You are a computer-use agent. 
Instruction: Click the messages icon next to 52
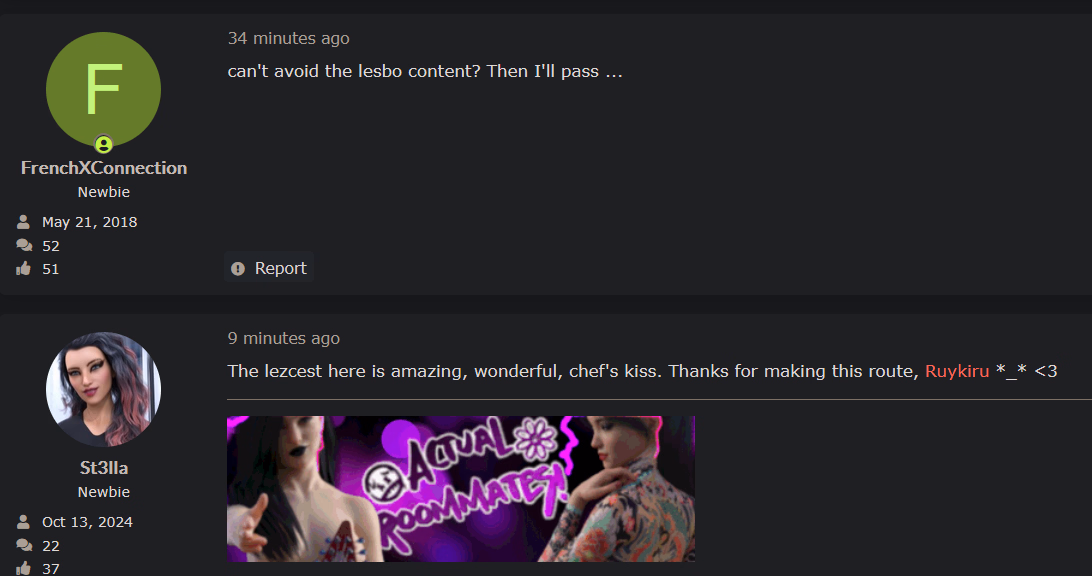click(24, 245)
